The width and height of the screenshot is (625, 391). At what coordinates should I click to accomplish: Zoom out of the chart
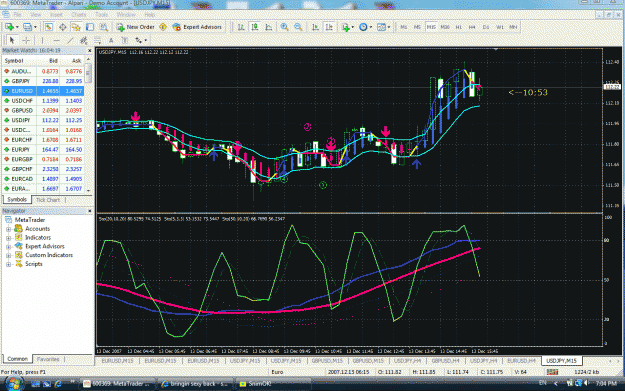[x=298, y=27]
